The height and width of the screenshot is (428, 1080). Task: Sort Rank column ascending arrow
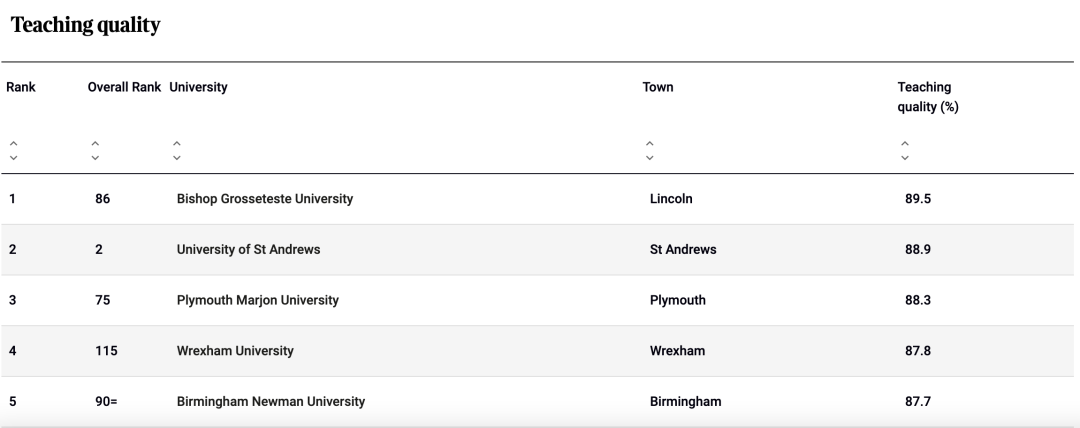13,143
